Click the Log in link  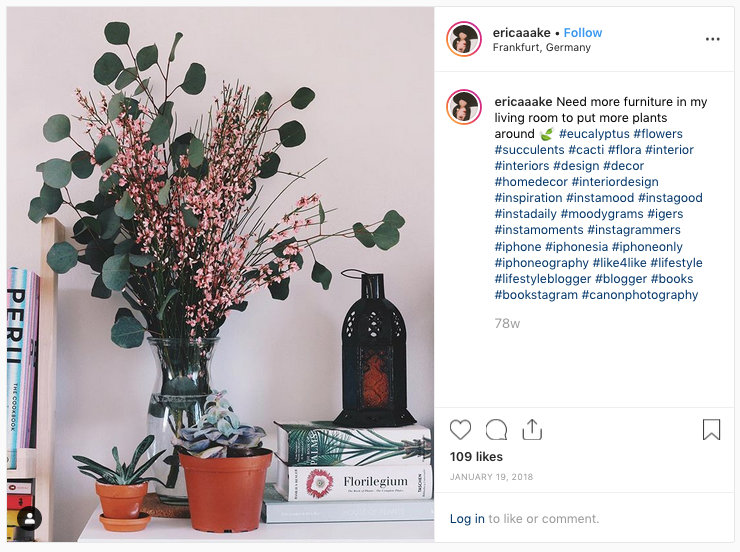click(467, 519)
